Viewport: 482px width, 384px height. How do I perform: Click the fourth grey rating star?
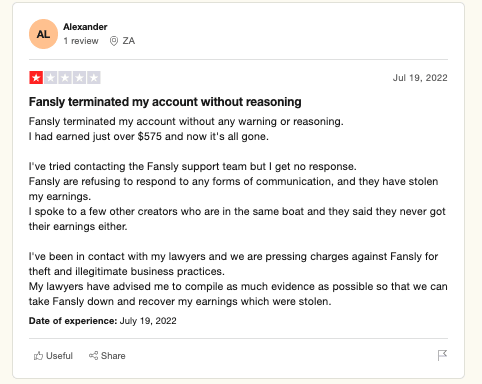click(79, 78)
